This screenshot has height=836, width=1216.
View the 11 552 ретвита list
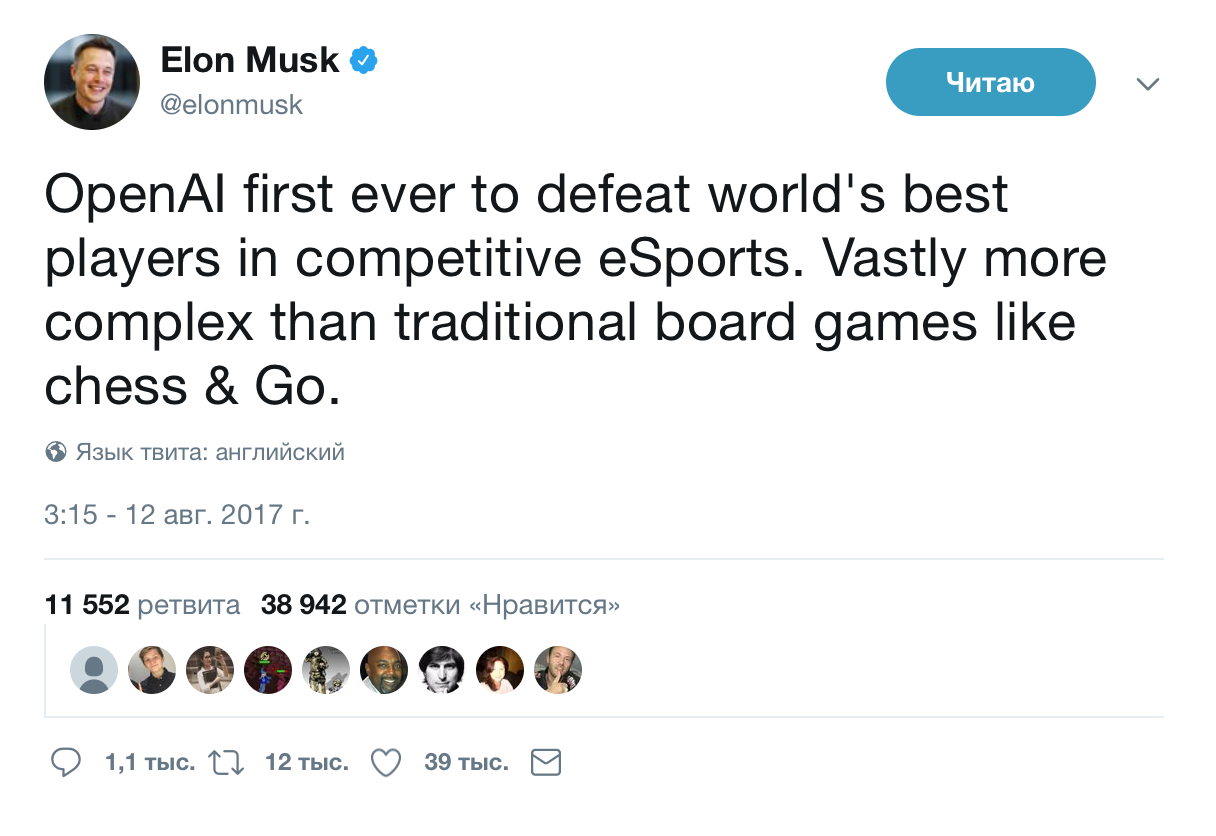click(143, 605)
